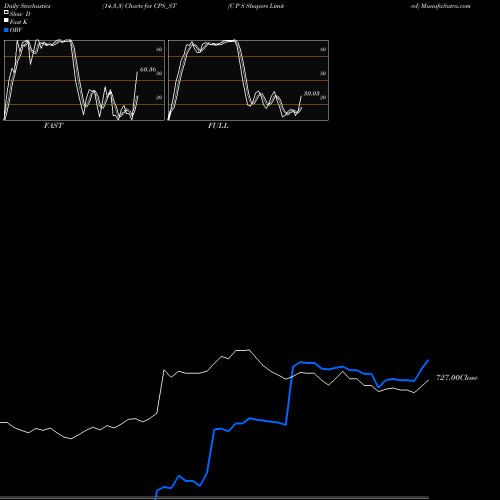
Task: Select the OBV legend label
Action: (x=16, y=30)
